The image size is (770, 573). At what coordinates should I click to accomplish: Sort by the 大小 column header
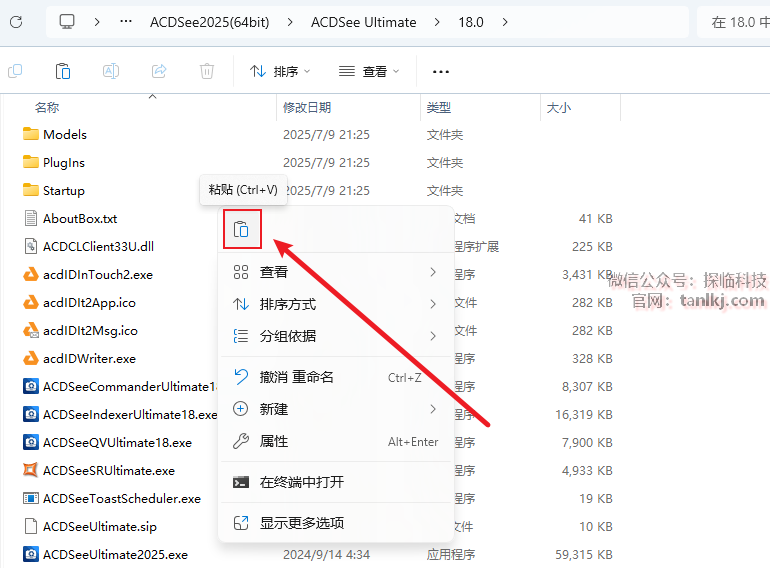559,108
